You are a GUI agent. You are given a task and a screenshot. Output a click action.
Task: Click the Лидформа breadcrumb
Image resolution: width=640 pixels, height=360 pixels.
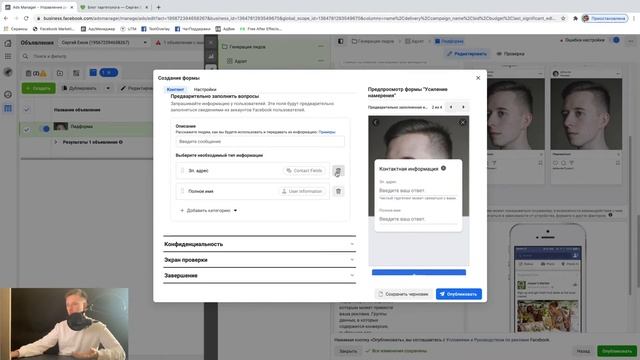(449, 41)
